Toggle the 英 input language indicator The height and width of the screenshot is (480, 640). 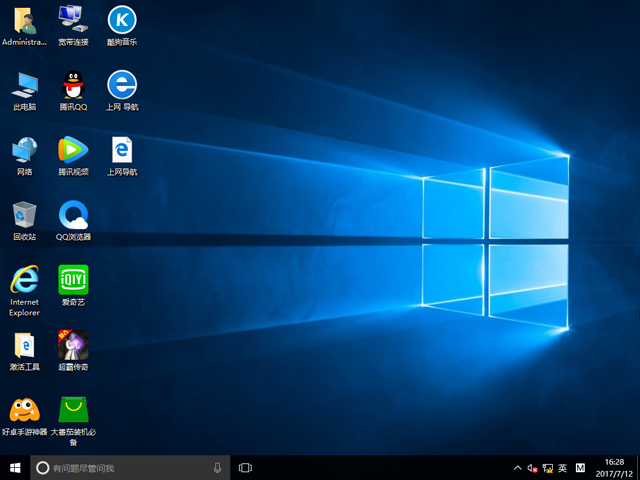pyautogui.click(x=562, y=468)
